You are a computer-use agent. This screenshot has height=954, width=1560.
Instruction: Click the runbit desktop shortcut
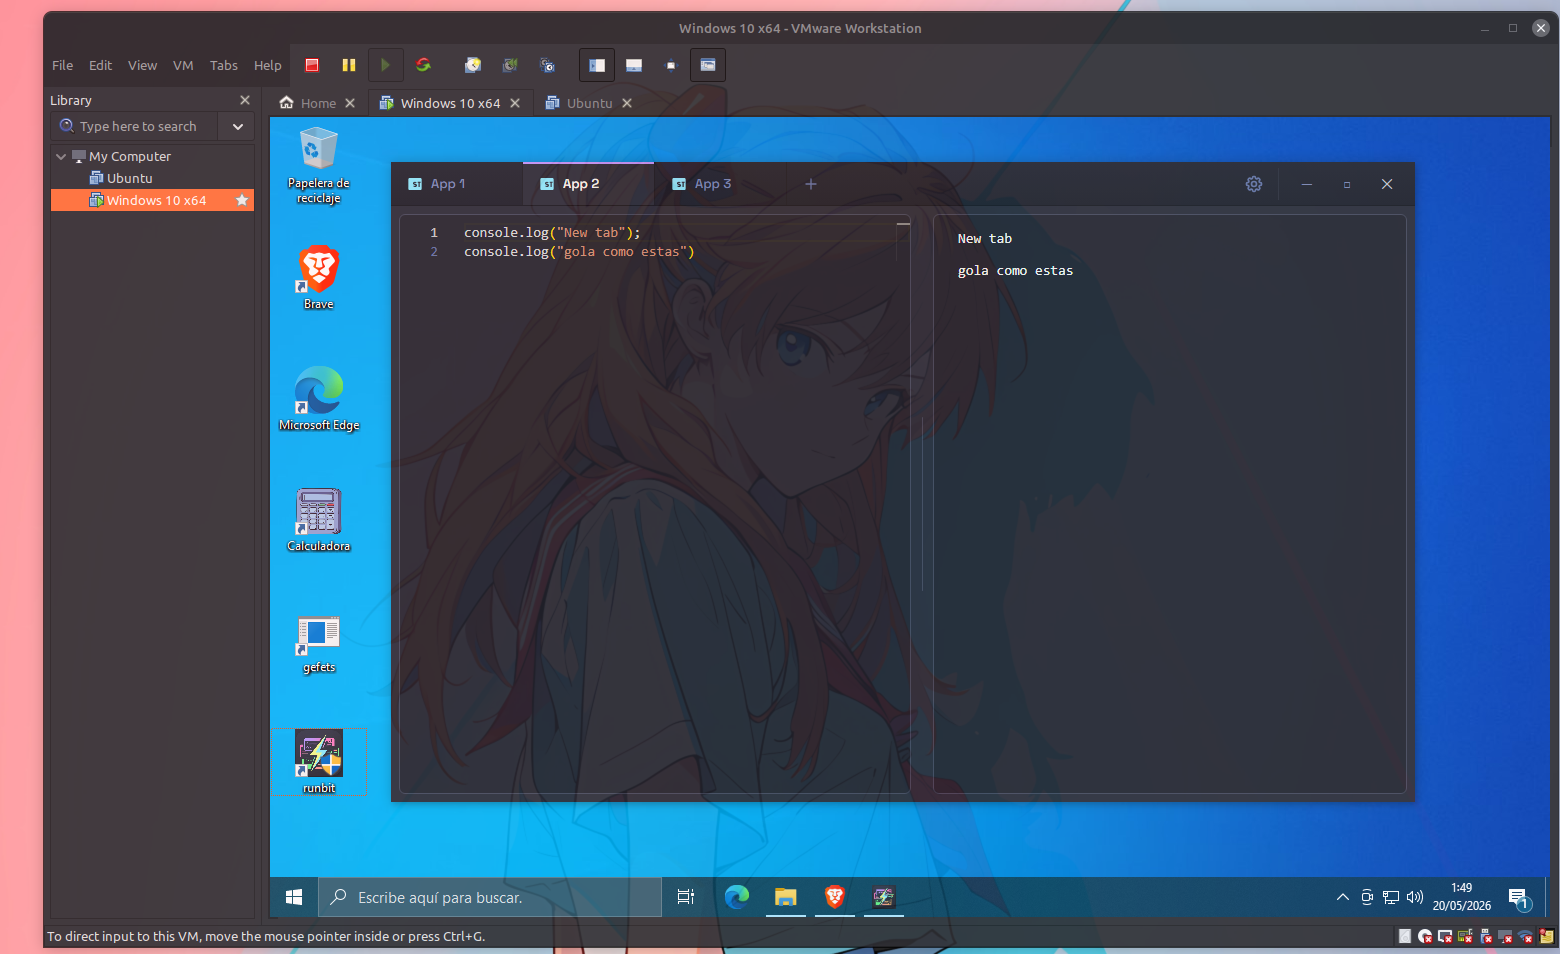click(319, 762)
